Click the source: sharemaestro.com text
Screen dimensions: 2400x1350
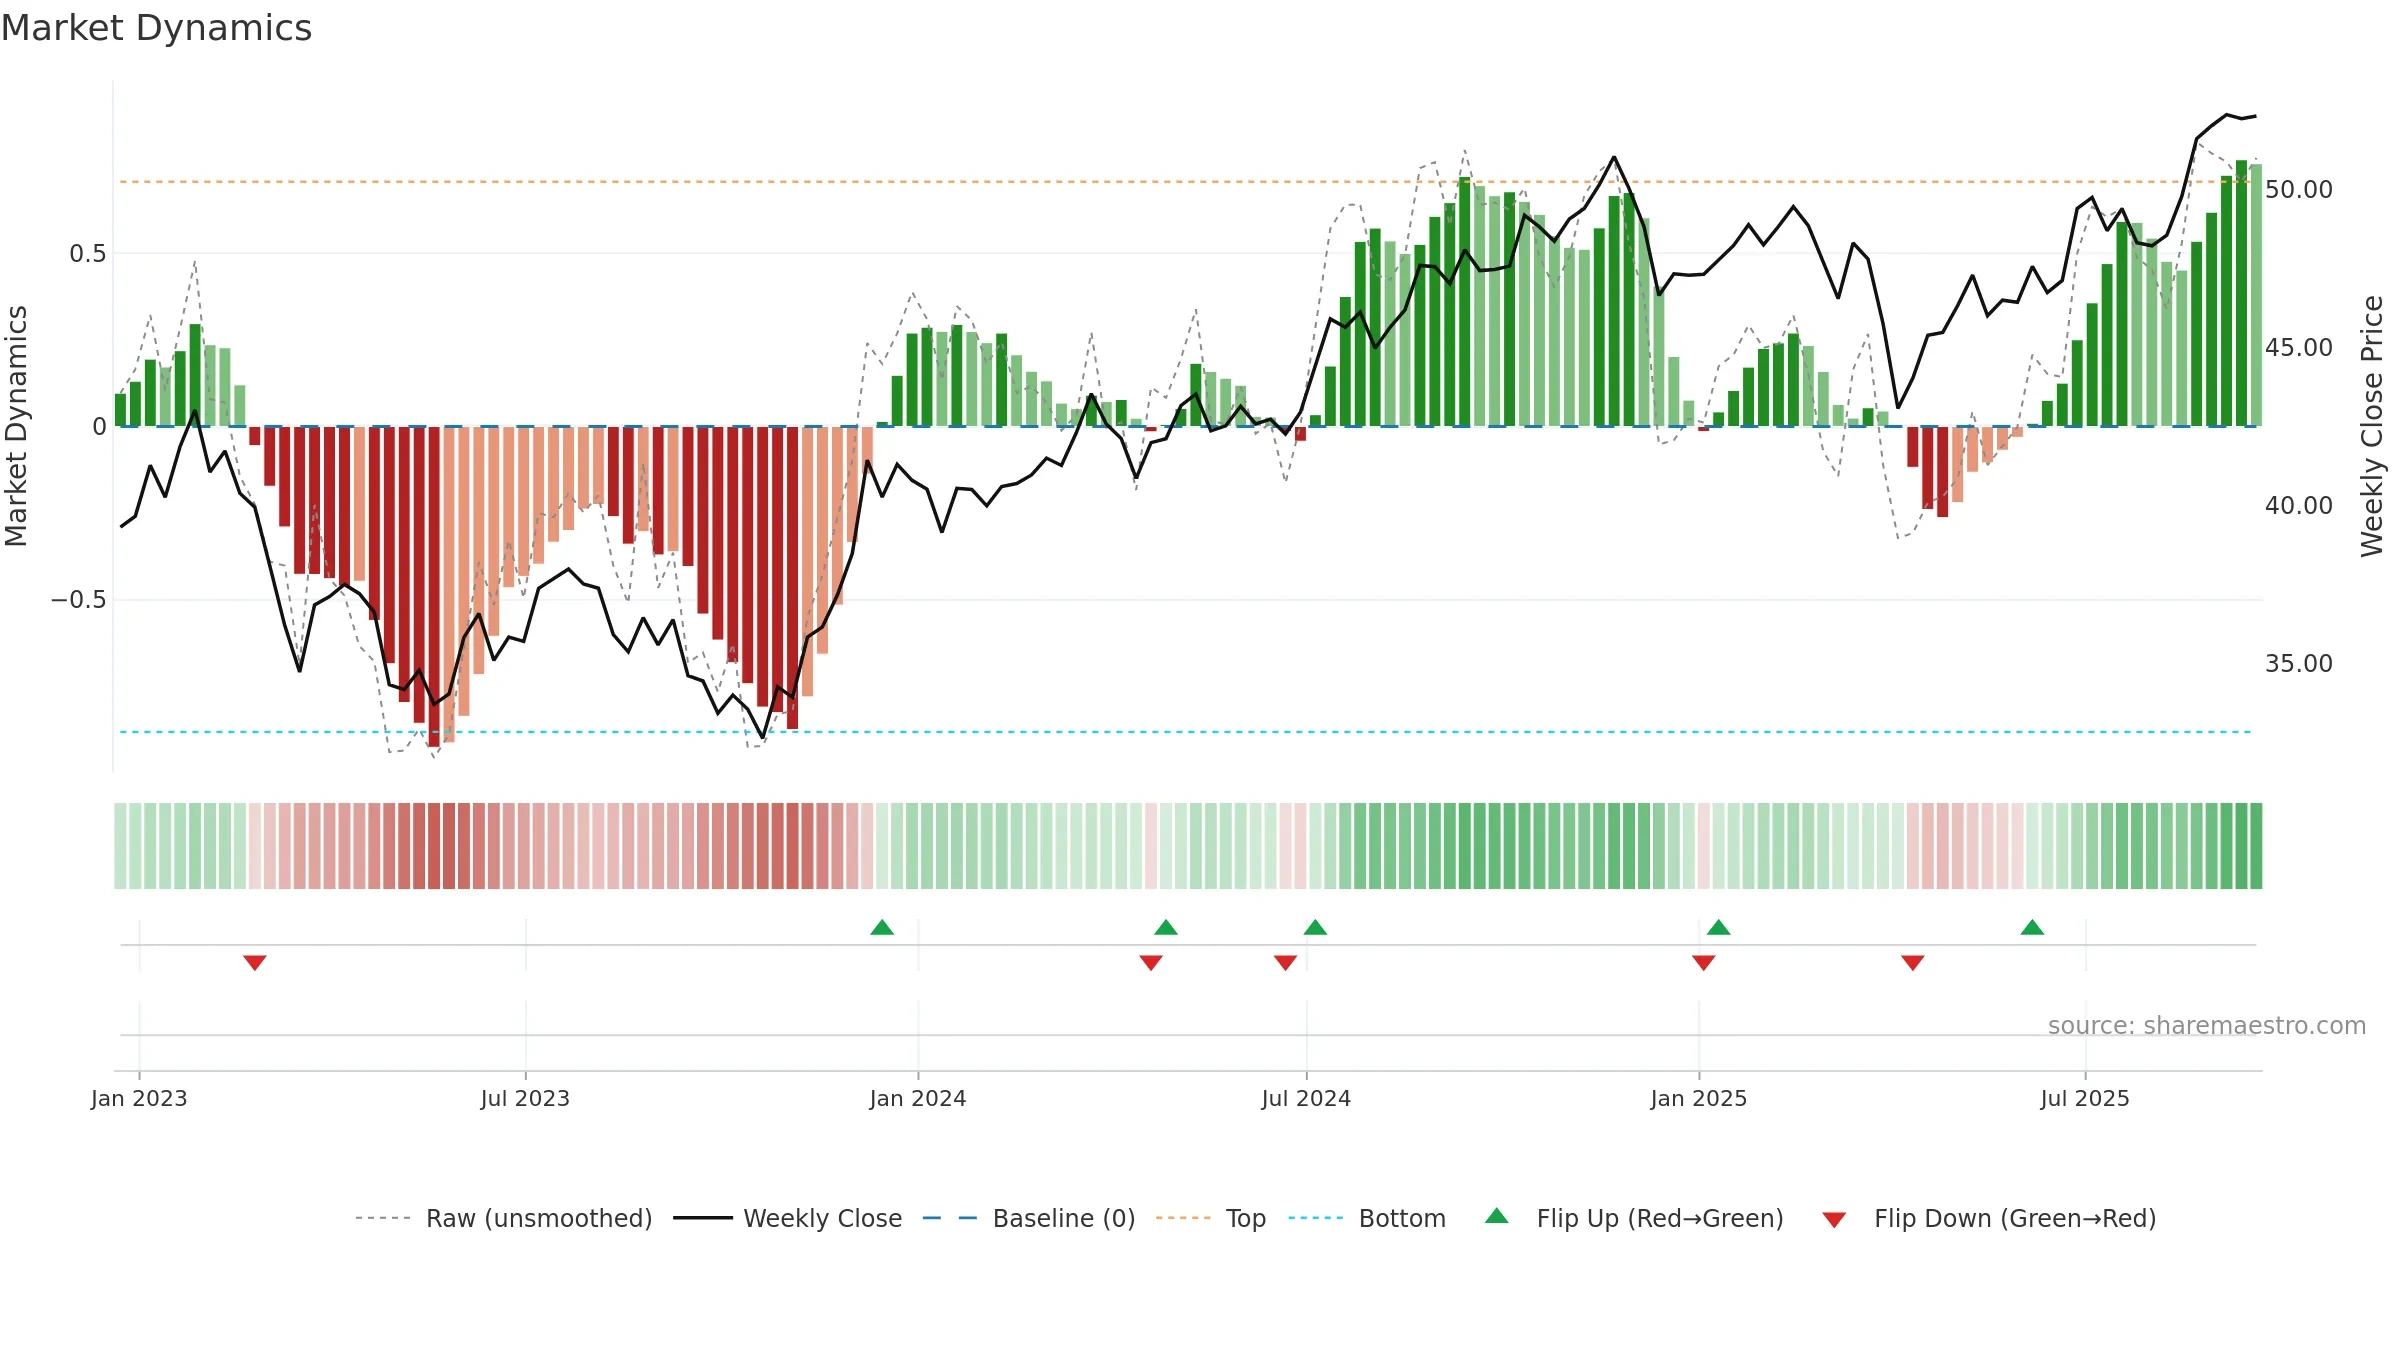click(x=2207, y=1025)
